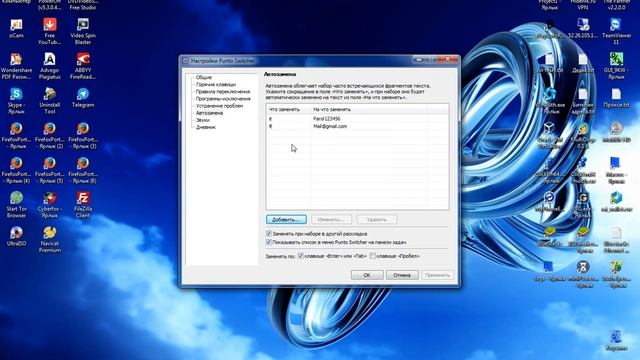
Task: Open the Общие settings section
Action: 204,77
